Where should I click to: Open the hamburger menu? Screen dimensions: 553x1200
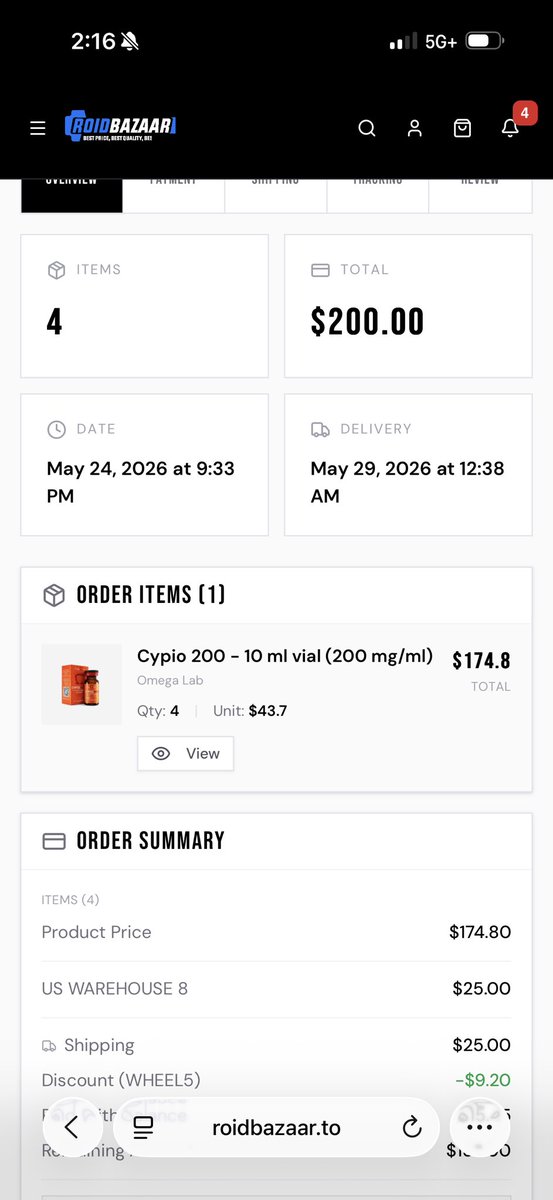pos(38,128)
